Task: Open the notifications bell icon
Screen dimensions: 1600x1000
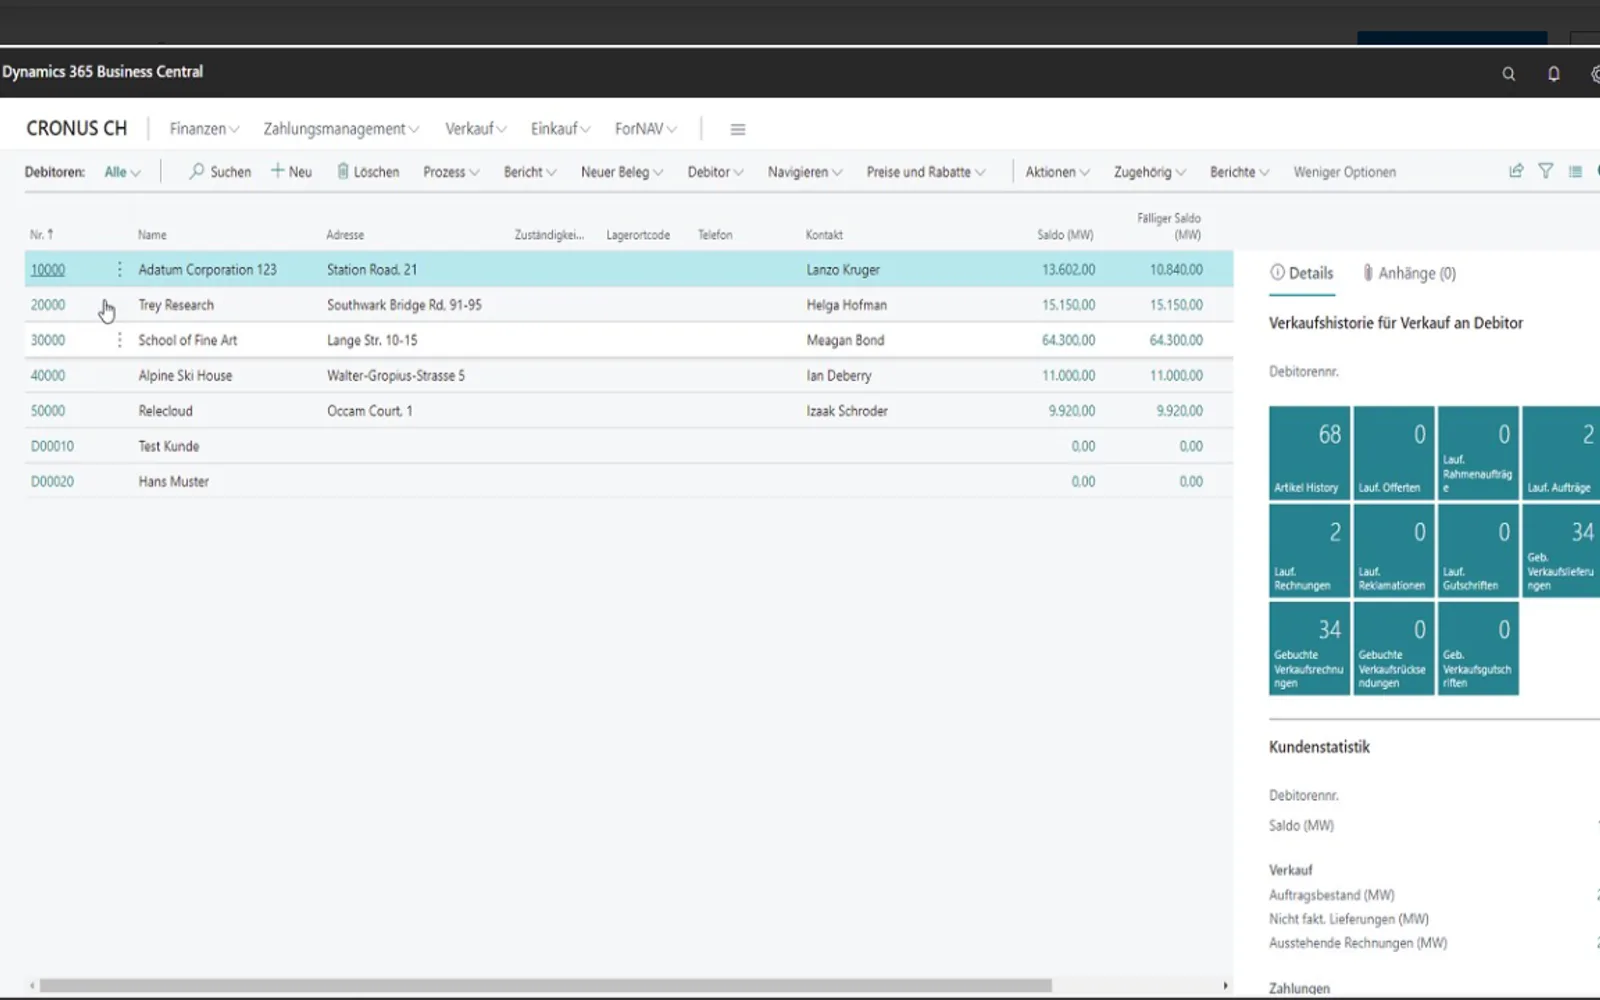Action: (x=1553, y=74)
